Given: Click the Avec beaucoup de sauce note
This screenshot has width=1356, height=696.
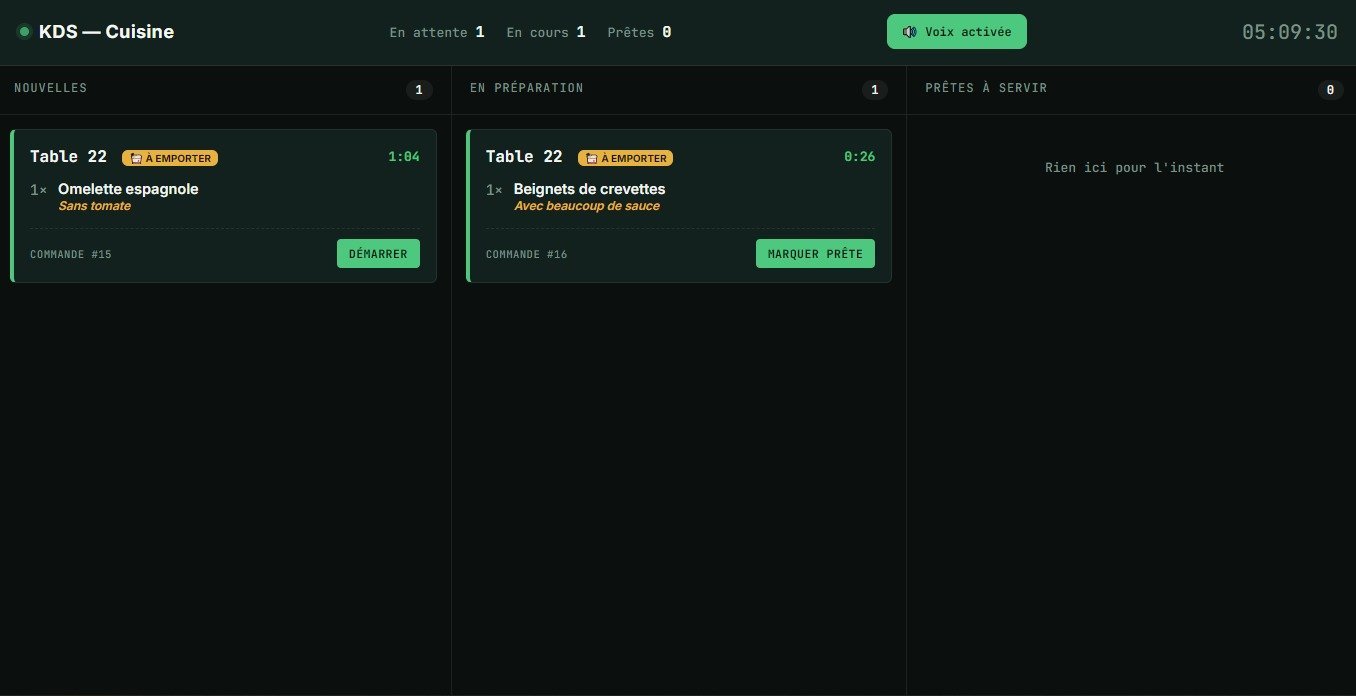Looking at the screenshot, I should pyautogui.click(x=586, y=206).
